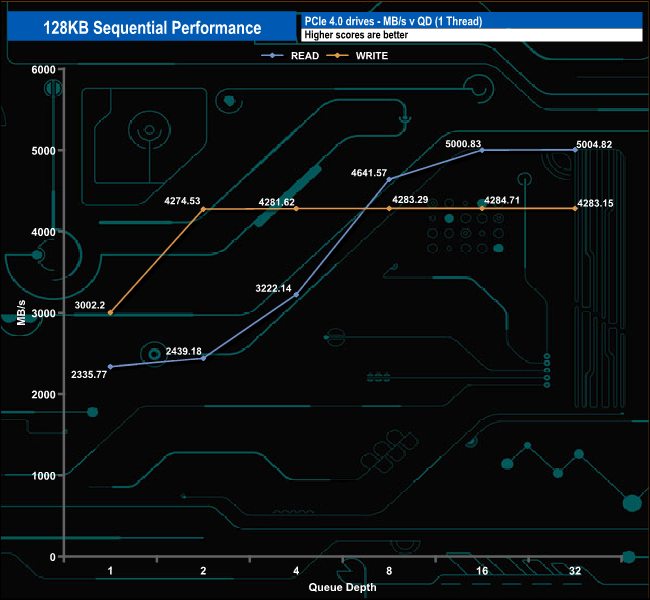Select the READ data point at 2335.77
The image size is (650, 600).
click(110, 367)
